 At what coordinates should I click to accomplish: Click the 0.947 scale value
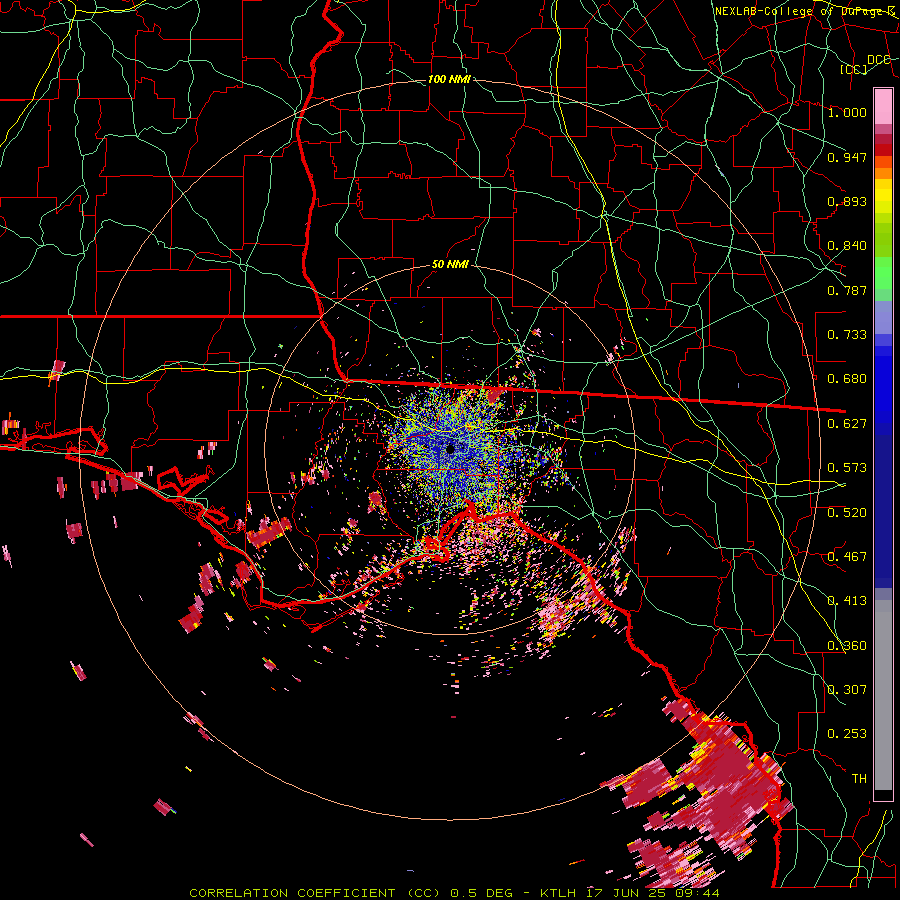coord(847,157)
